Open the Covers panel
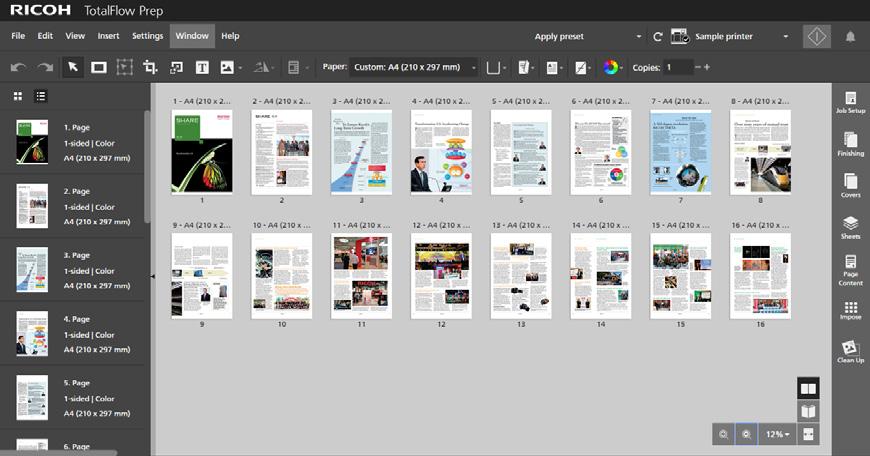This screenshot has height=456, width=870. pos(851,186)
